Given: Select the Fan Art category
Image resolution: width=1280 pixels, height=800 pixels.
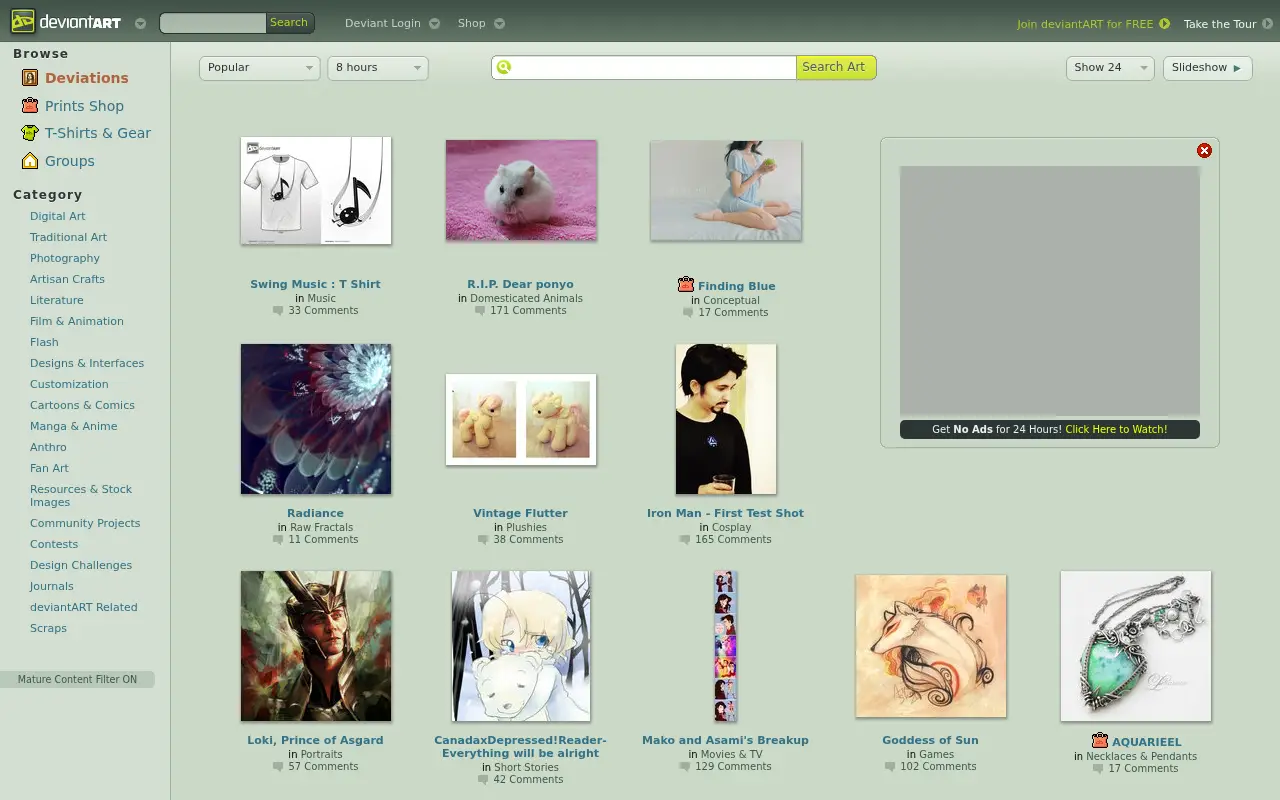Looking at the screenshot, I should coord(50,468).
